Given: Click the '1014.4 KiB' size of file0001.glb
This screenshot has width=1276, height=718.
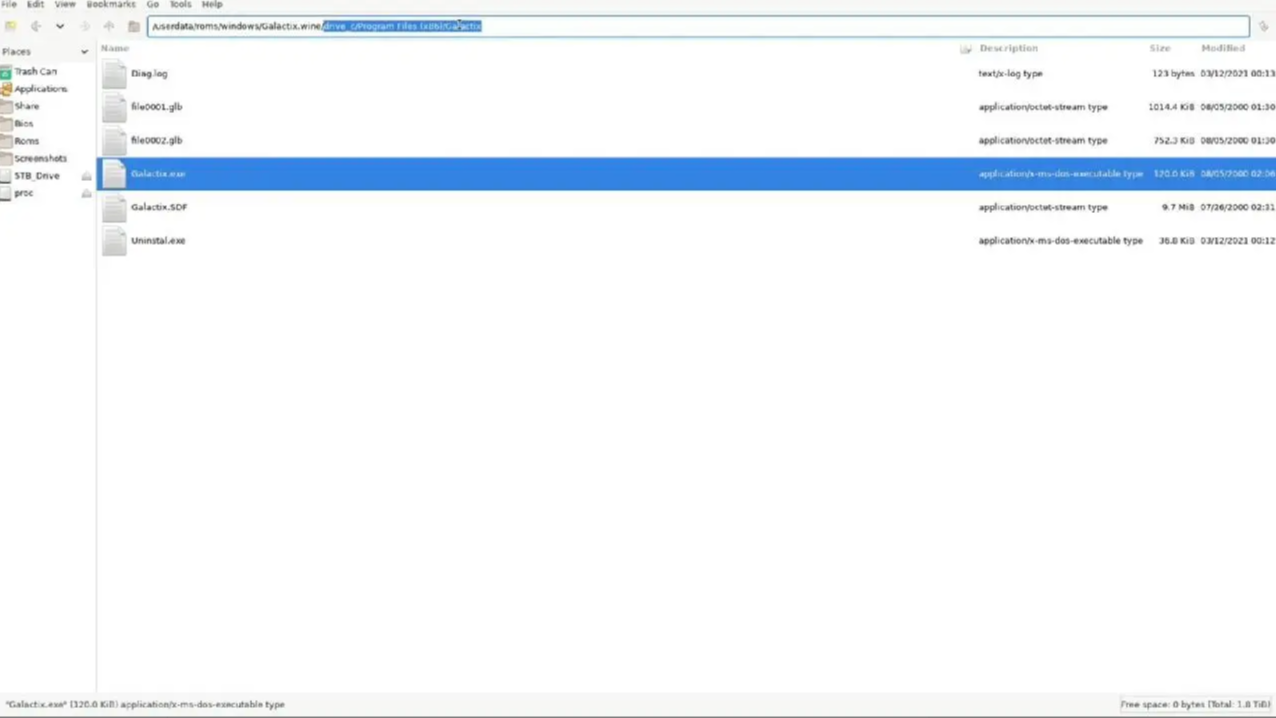Looking at the screenshot, I should tap(1171, 107).
